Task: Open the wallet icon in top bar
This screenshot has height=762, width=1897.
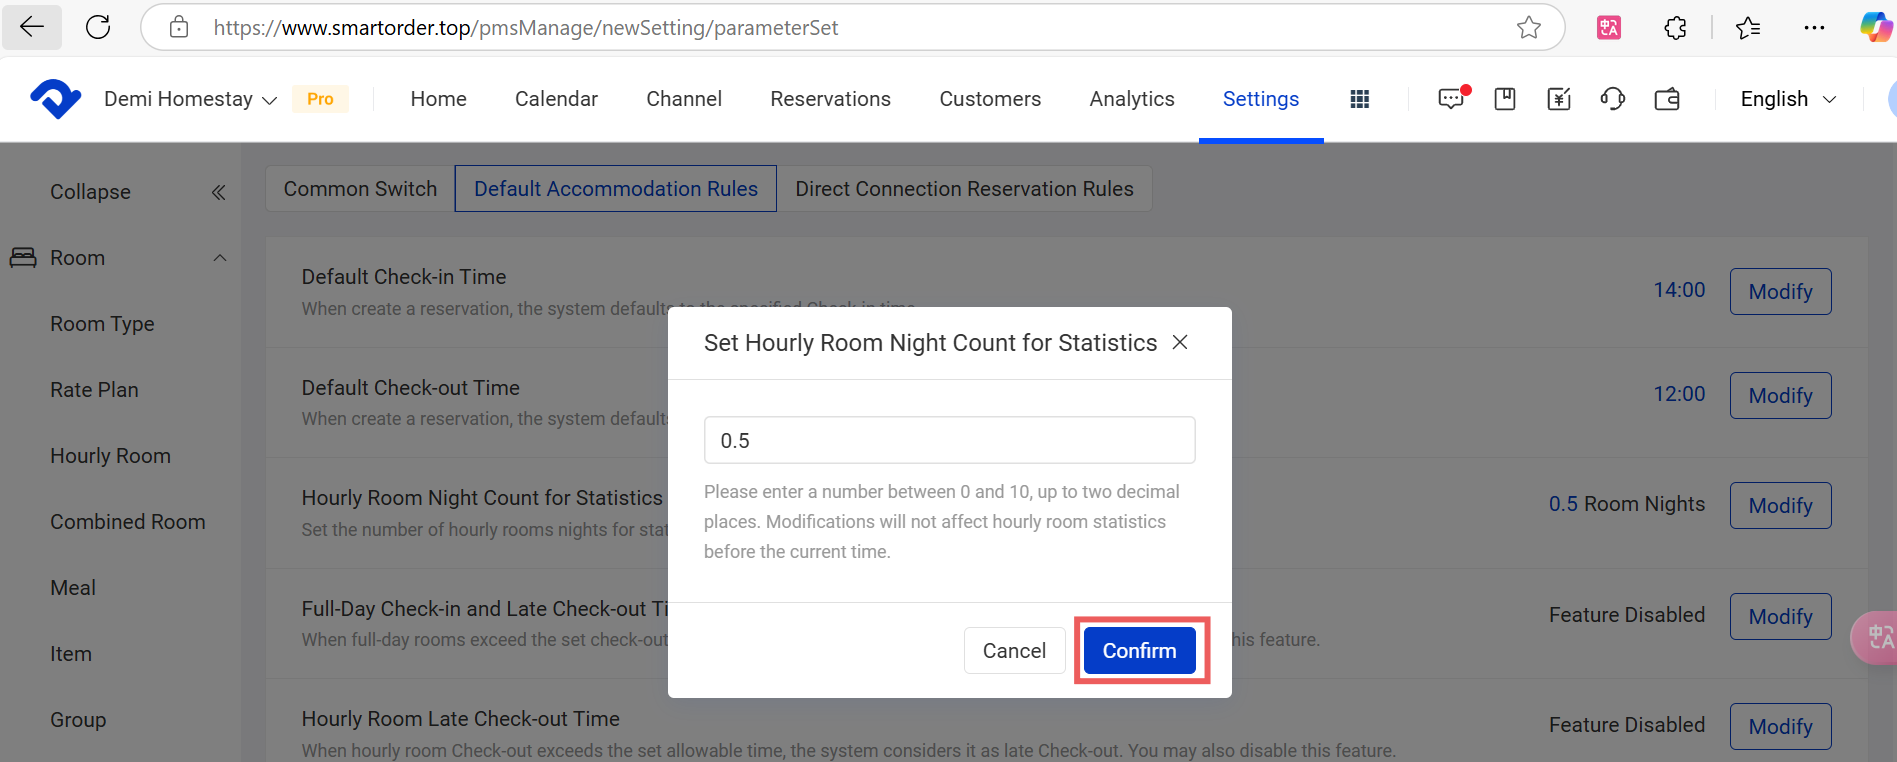Action: (x=1667, y=99)
